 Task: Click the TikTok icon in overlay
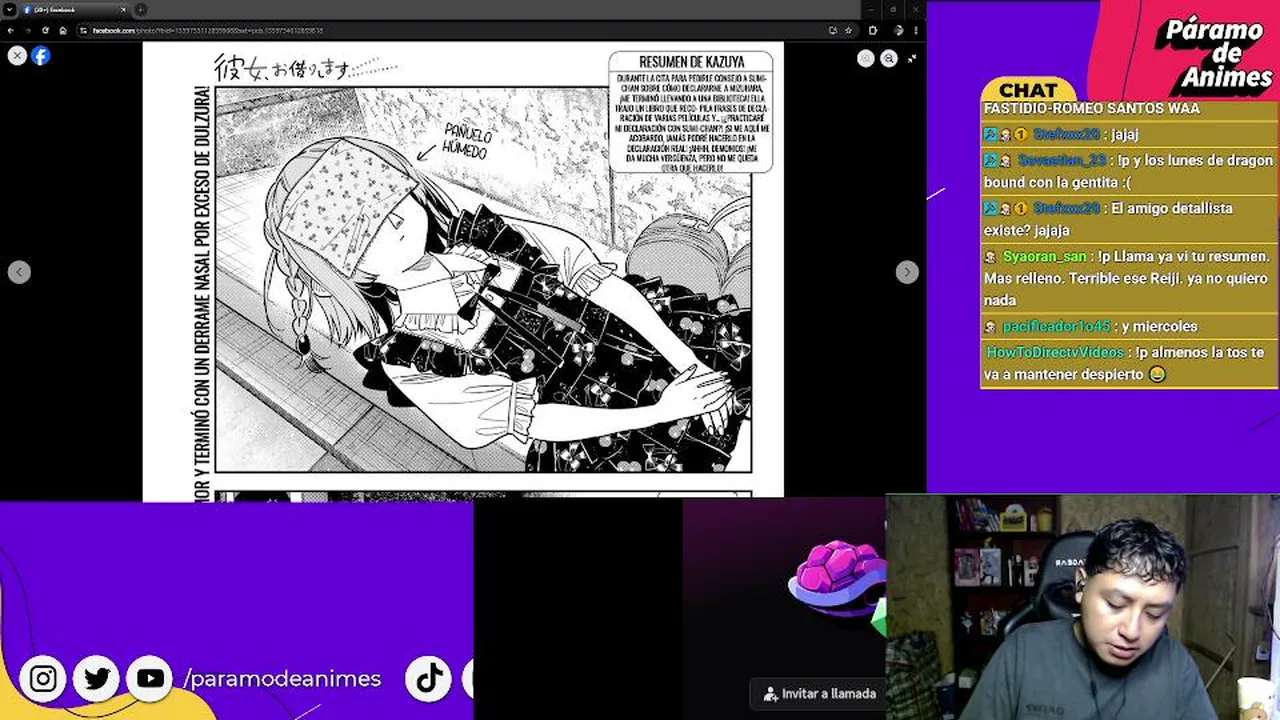pos(430,679)
